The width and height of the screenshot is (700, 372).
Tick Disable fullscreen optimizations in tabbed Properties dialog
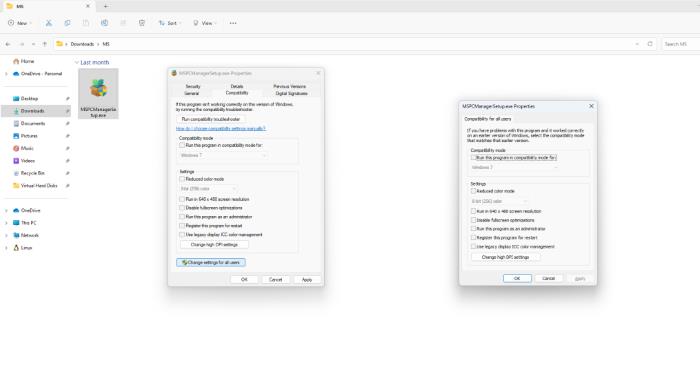182,208
